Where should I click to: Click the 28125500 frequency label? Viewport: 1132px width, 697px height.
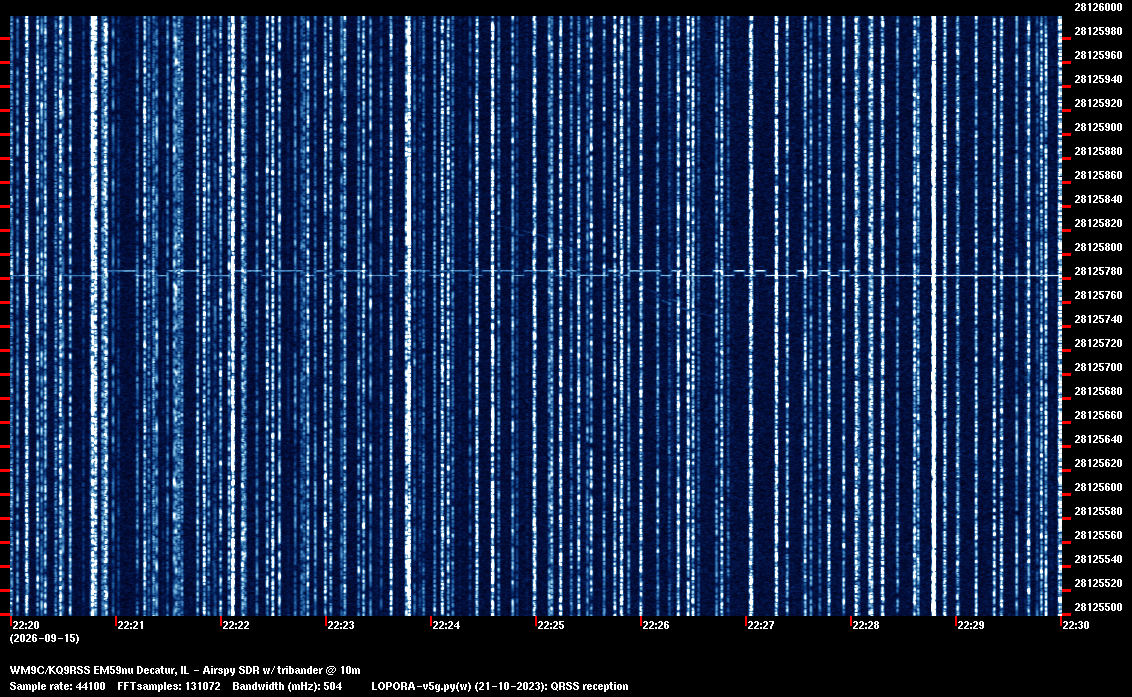pyautogui.click(x=1098, y=607)
